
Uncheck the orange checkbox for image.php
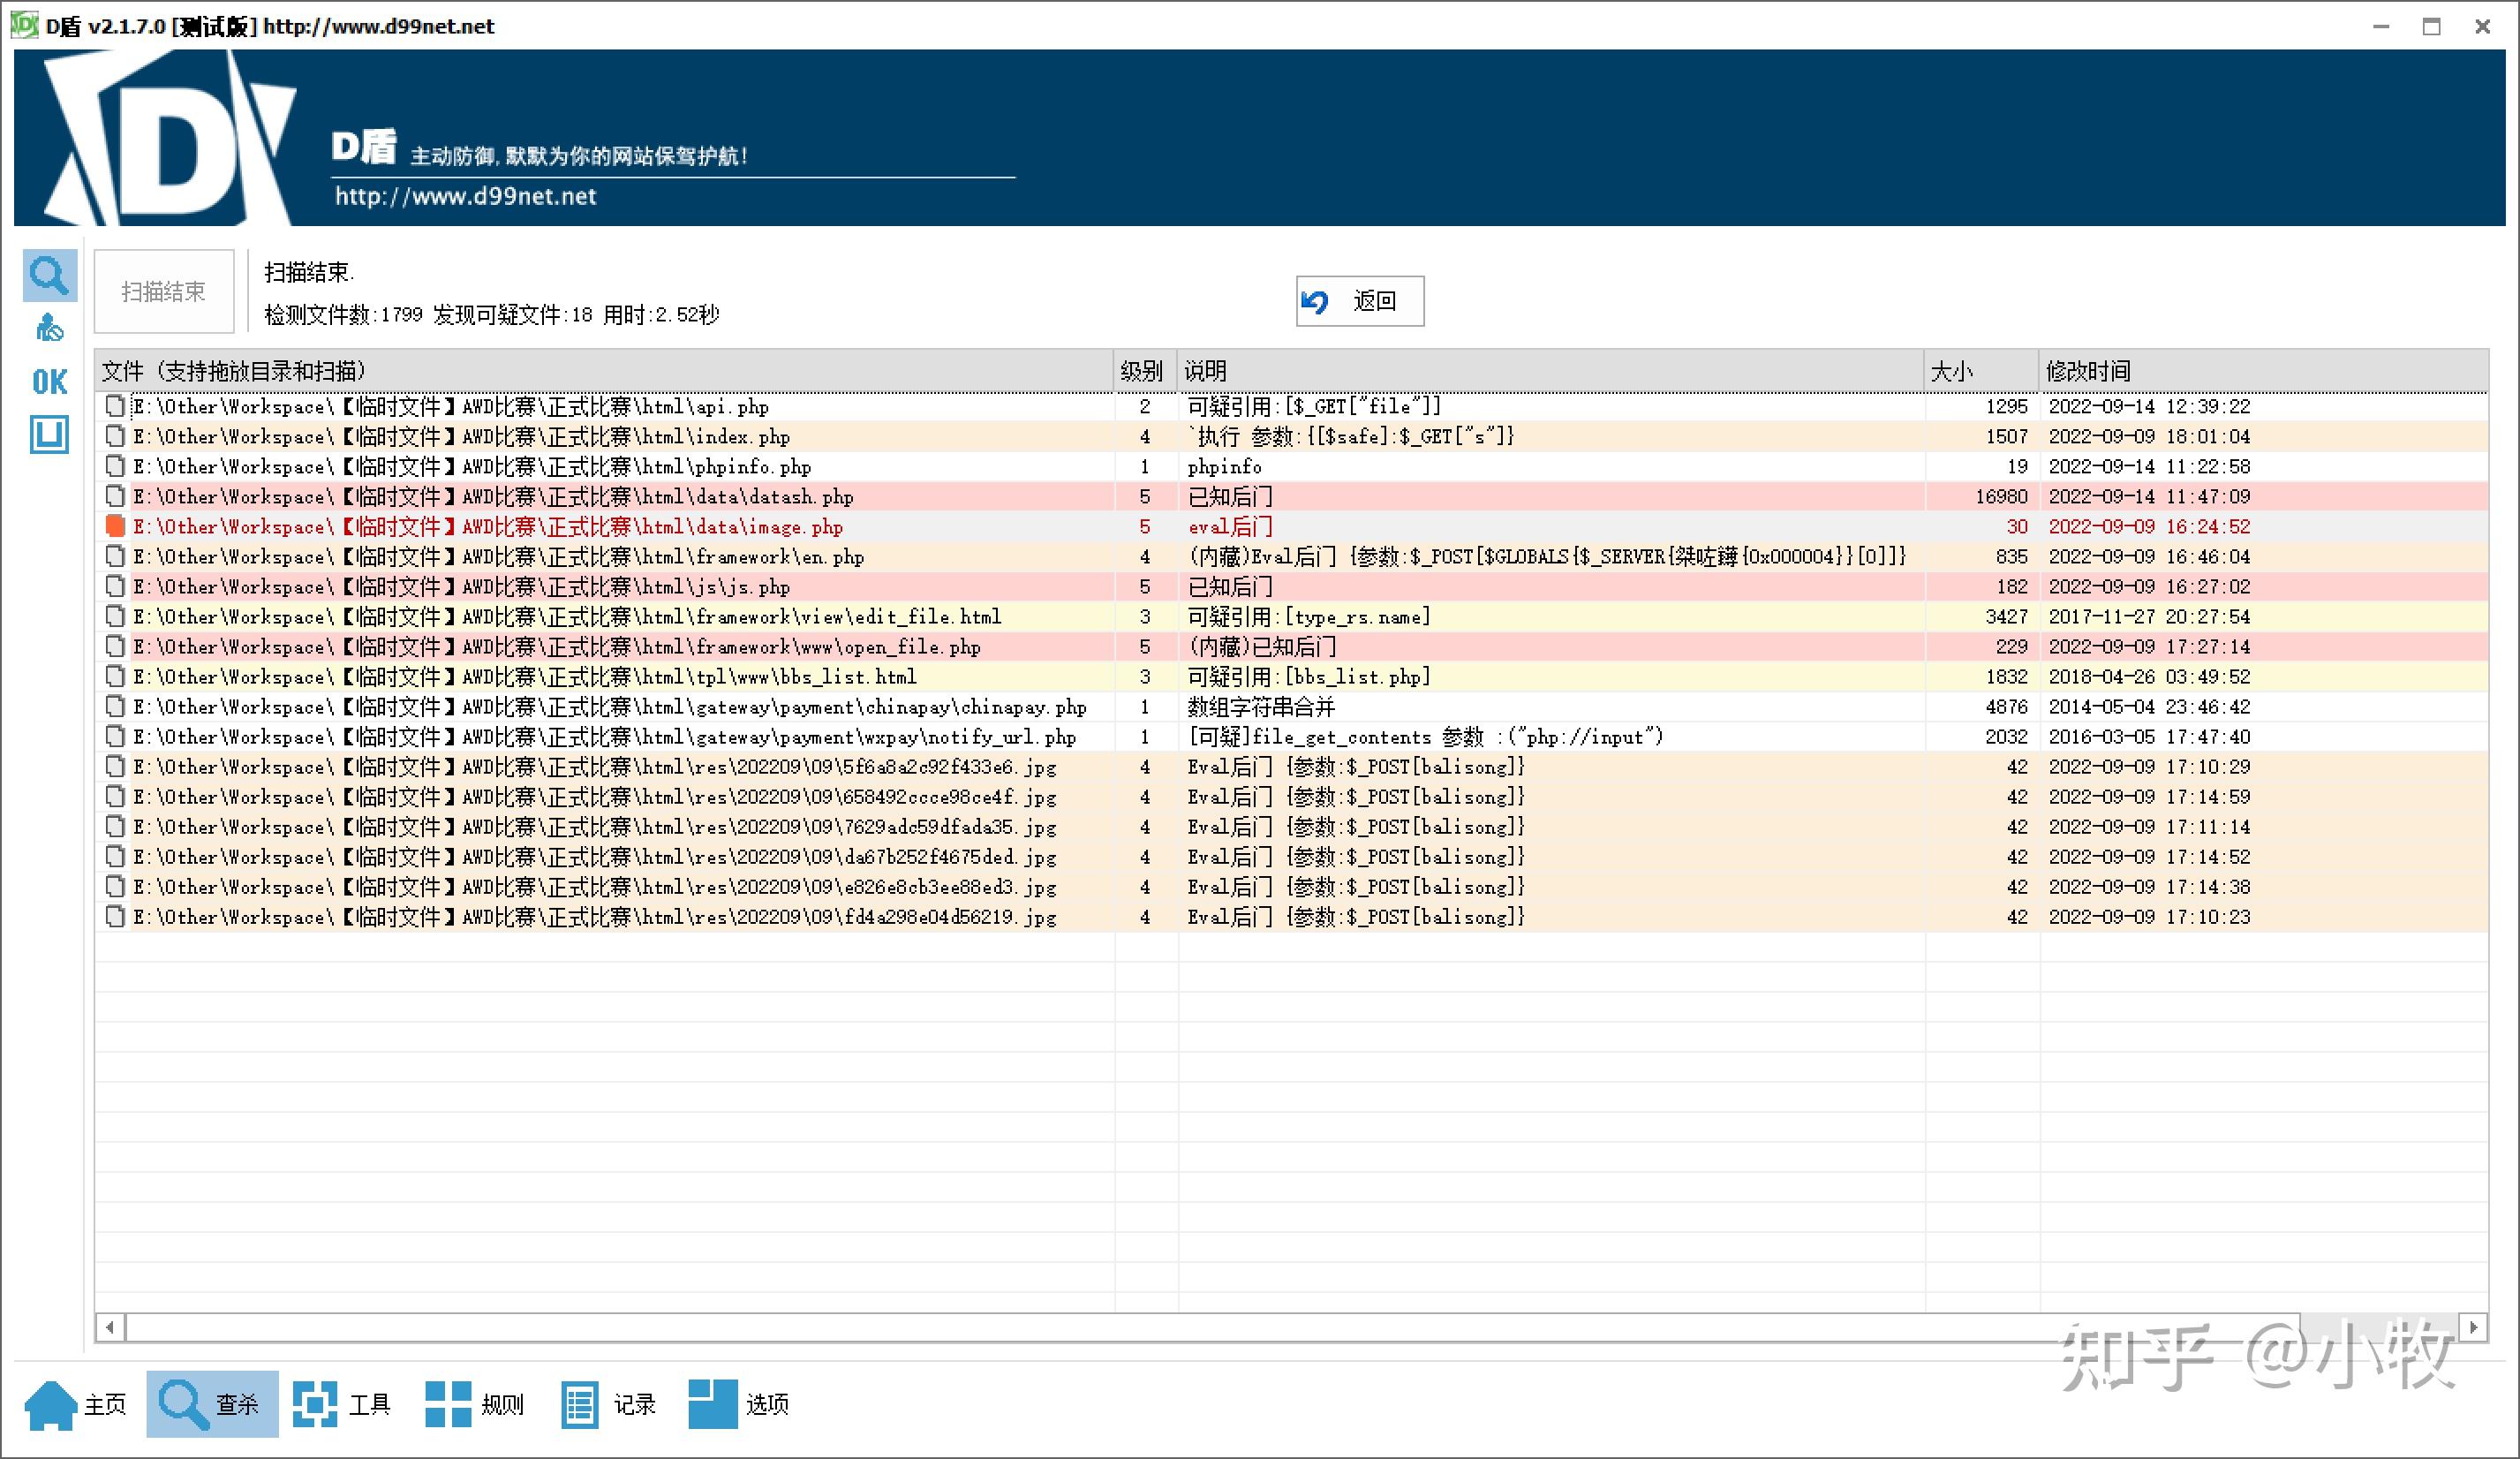pos(115,526)
